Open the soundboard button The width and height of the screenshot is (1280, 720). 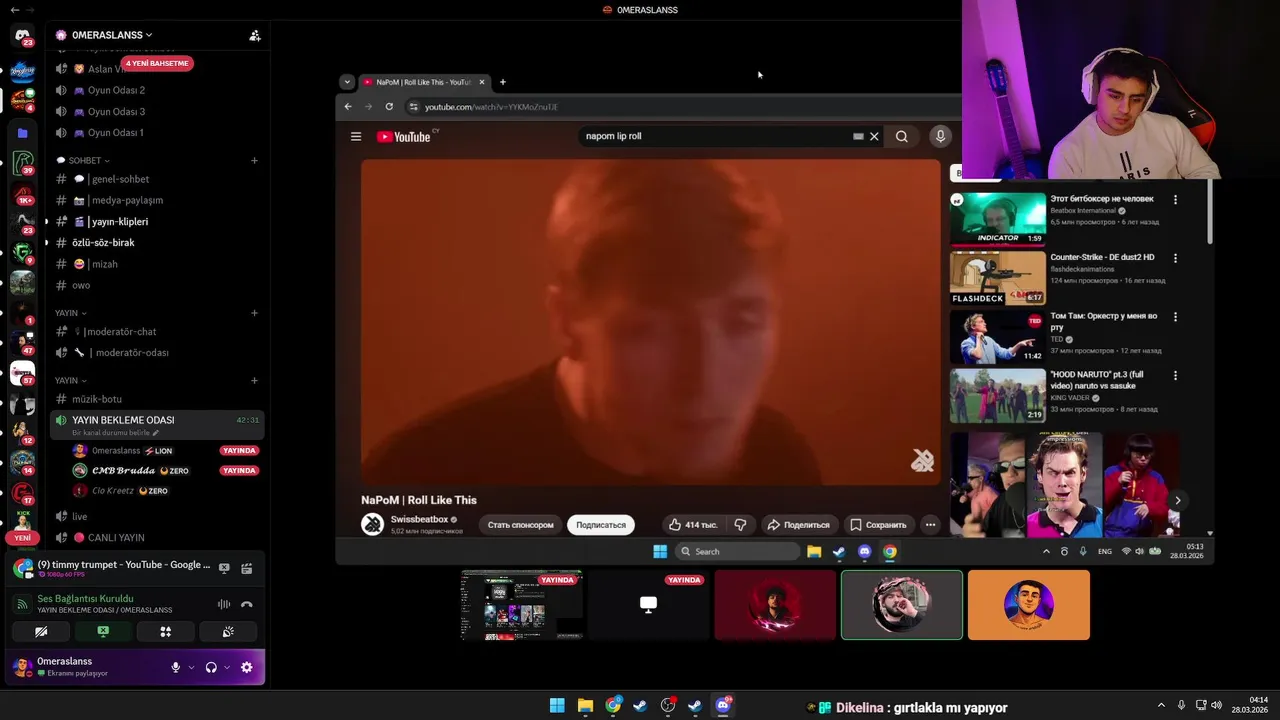pyautogui.click(x=228, y=632)
